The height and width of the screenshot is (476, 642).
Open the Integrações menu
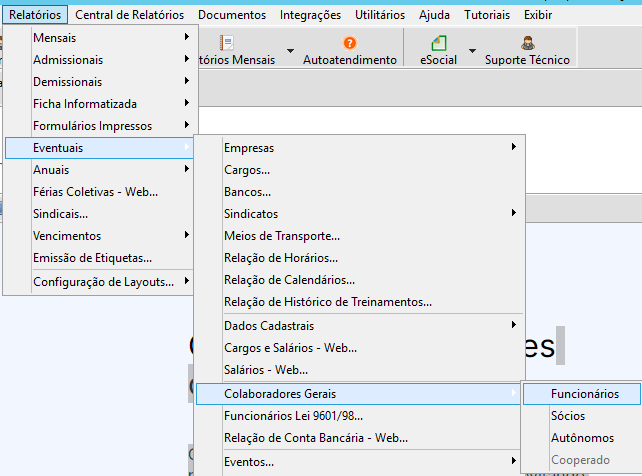(x=310, y=15)
